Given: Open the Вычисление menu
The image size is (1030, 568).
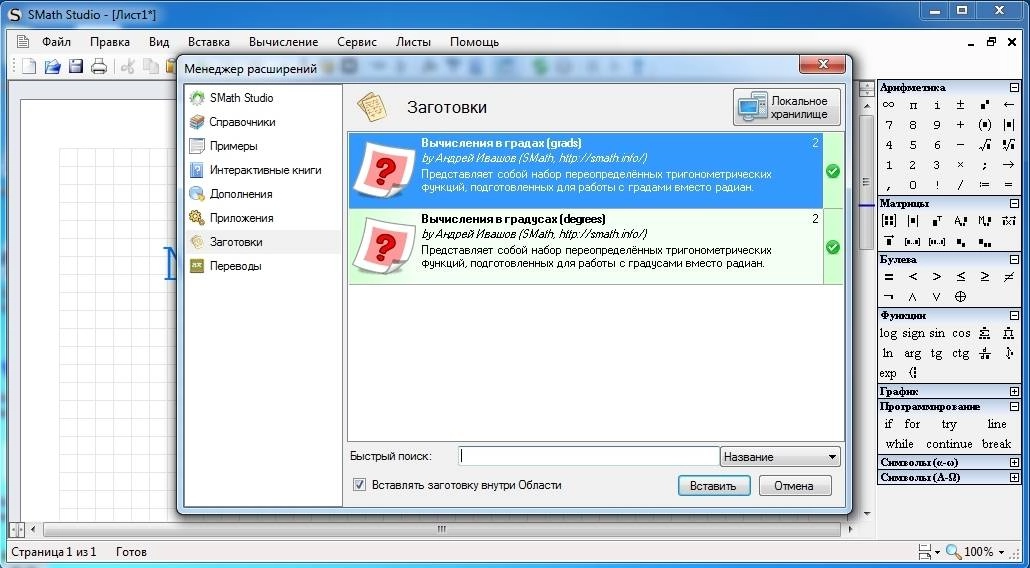Looking at the screenshot, I should [x=283, y=42].
